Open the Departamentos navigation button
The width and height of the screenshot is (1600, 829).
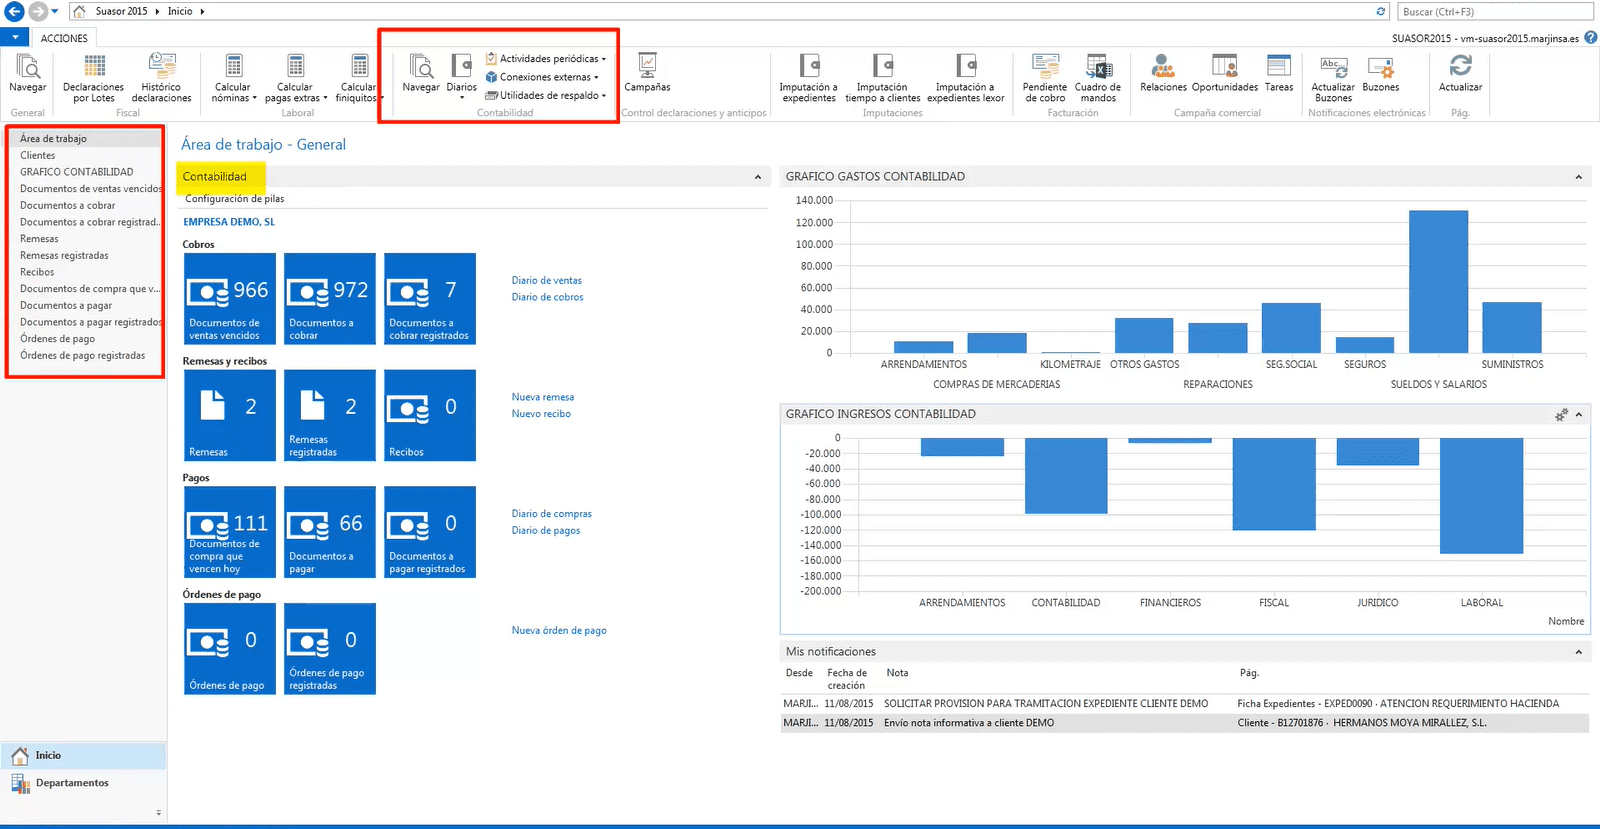(x=83, y=783)
